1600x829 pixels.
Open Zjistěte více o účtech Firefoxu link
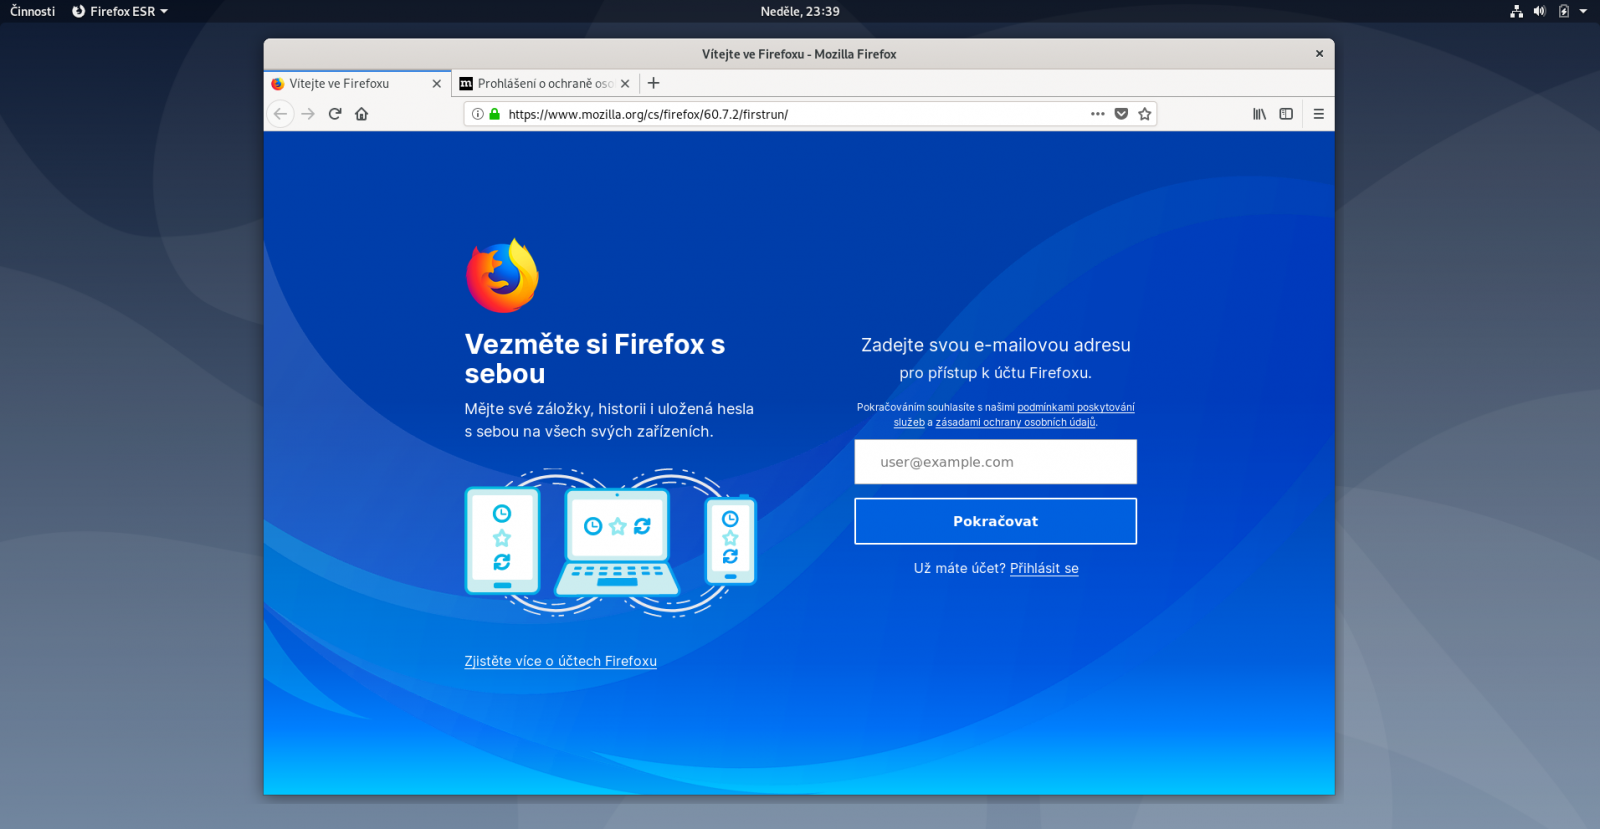point(561,661)
